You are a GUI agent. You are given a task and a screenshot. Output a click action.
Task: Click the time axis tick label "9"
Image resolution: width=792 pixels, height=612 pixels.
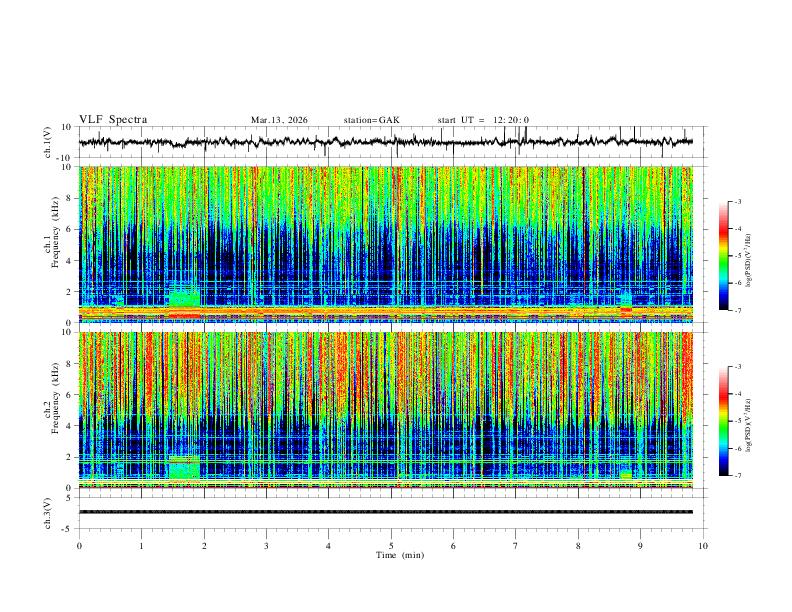(x=640, y=546)
